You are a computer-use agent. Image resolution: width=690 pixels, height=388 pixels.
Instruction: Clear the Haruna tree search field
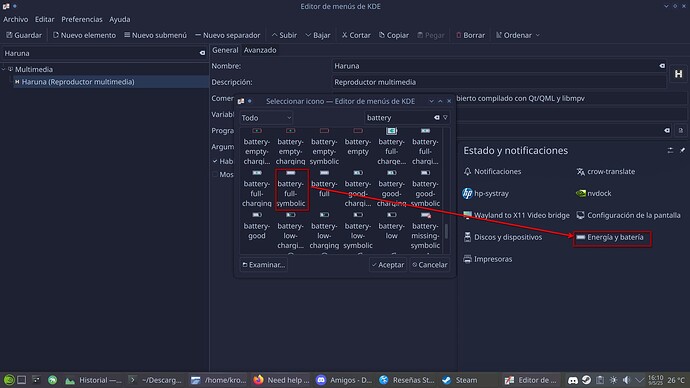click(202, 53)
